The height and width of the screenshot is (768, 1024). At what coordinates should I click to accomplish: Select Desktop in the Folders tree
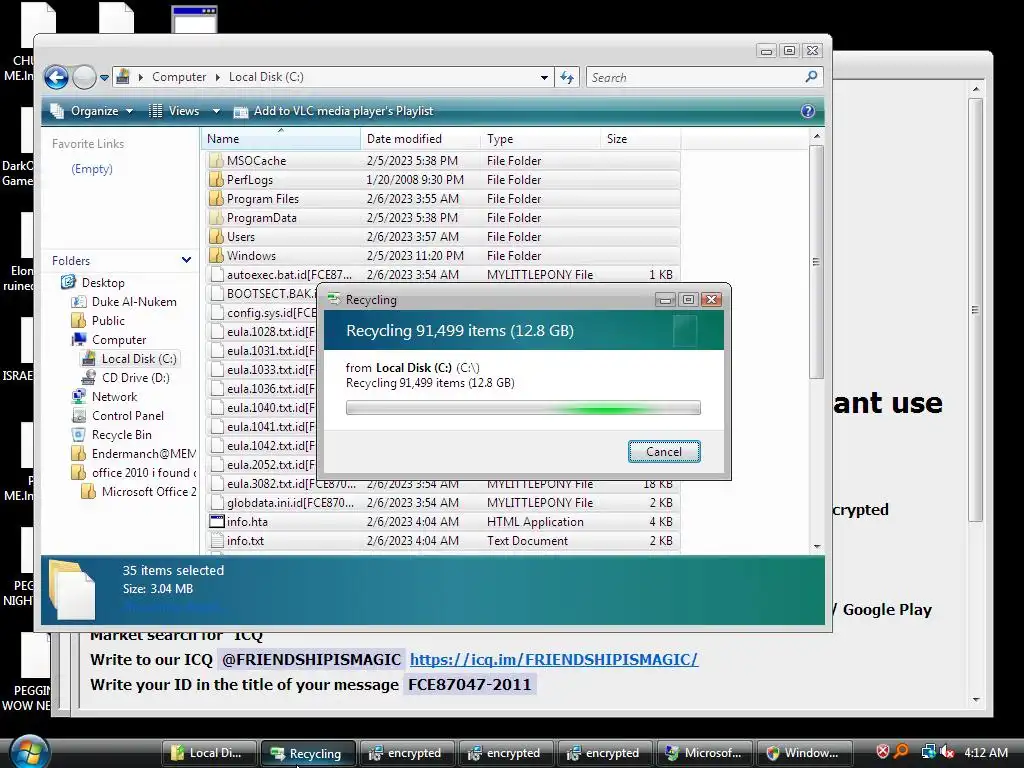point(103,282)
